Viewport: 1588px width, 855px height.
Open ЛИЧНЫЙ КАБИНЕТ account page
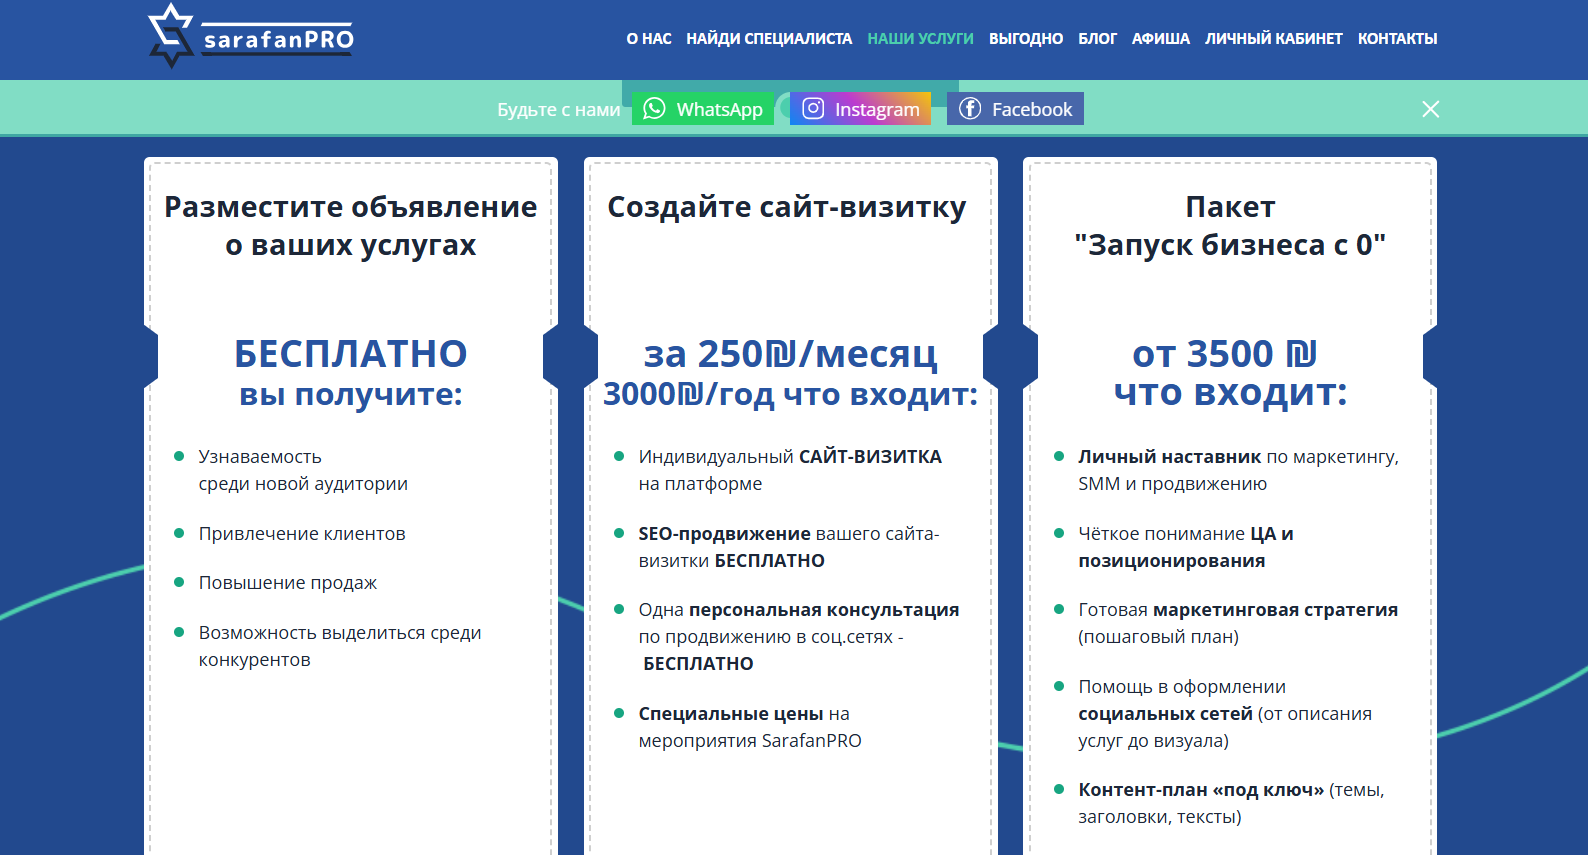[1273, 39]
